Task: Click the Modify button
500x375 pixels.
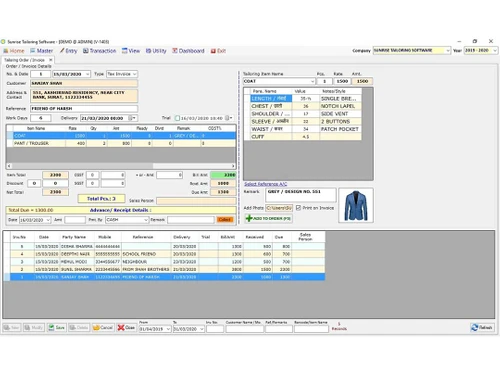Action: 34,328
